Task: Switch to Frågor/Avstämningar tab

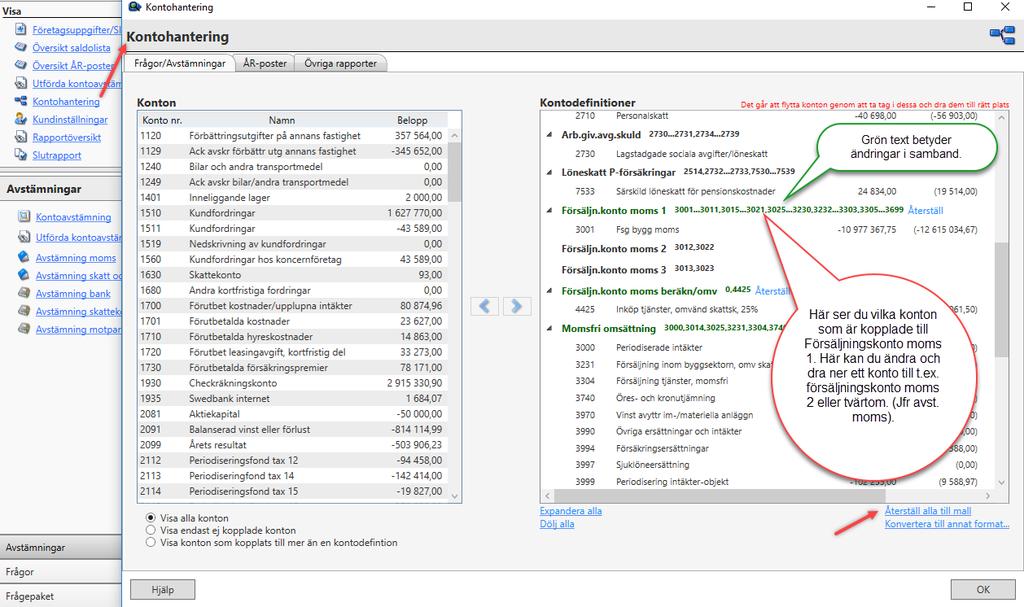Action: tap(180, 63)
